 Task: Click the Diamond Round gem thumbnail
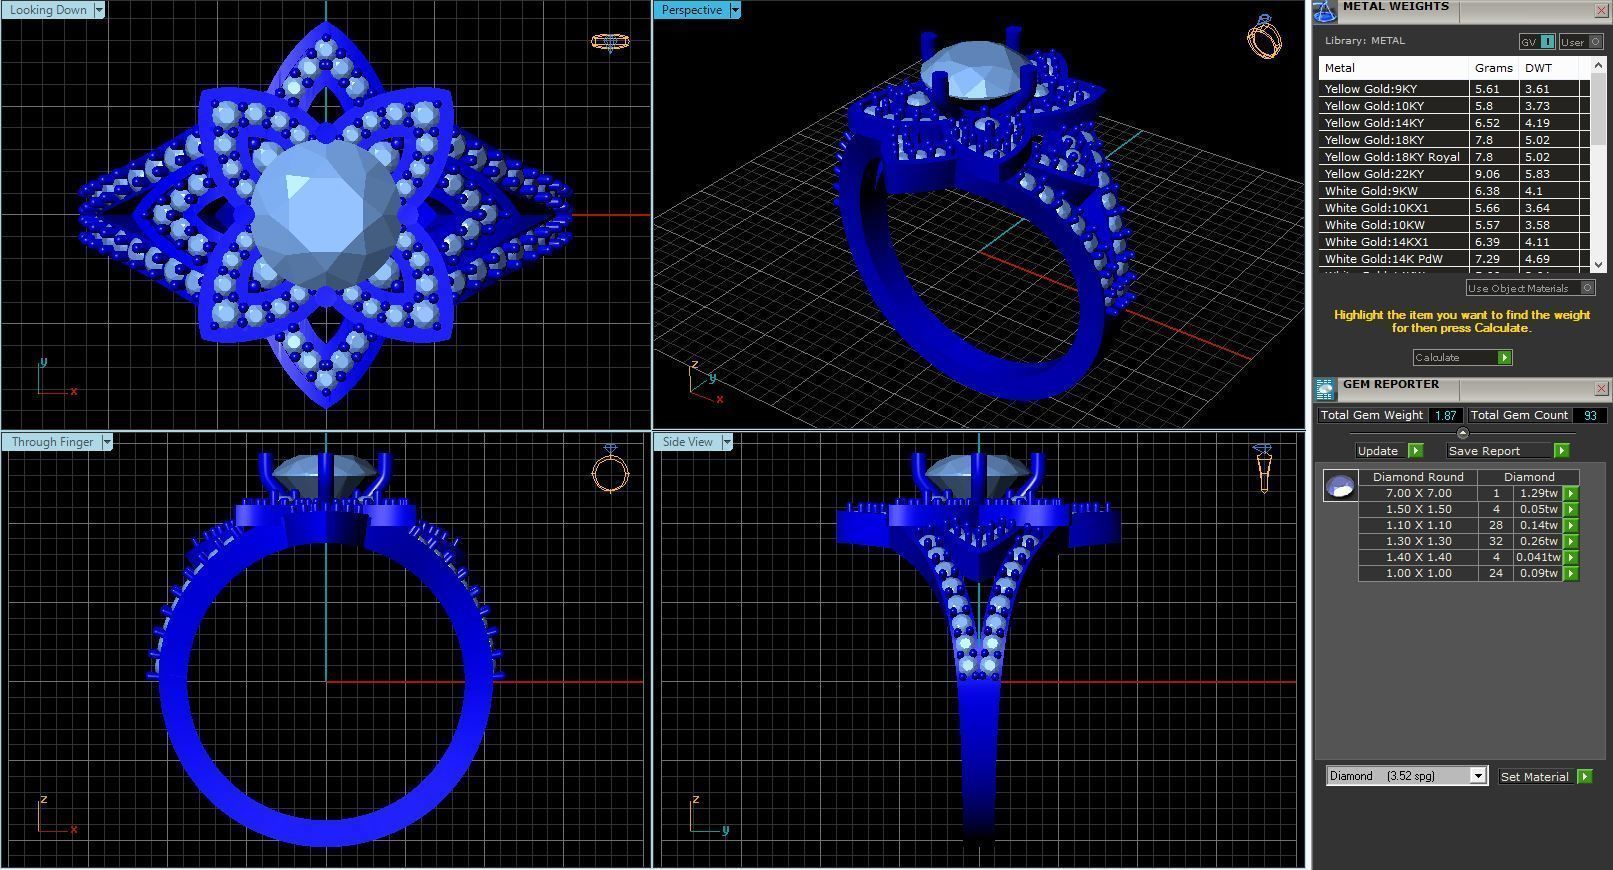[x=1340, y=486]
